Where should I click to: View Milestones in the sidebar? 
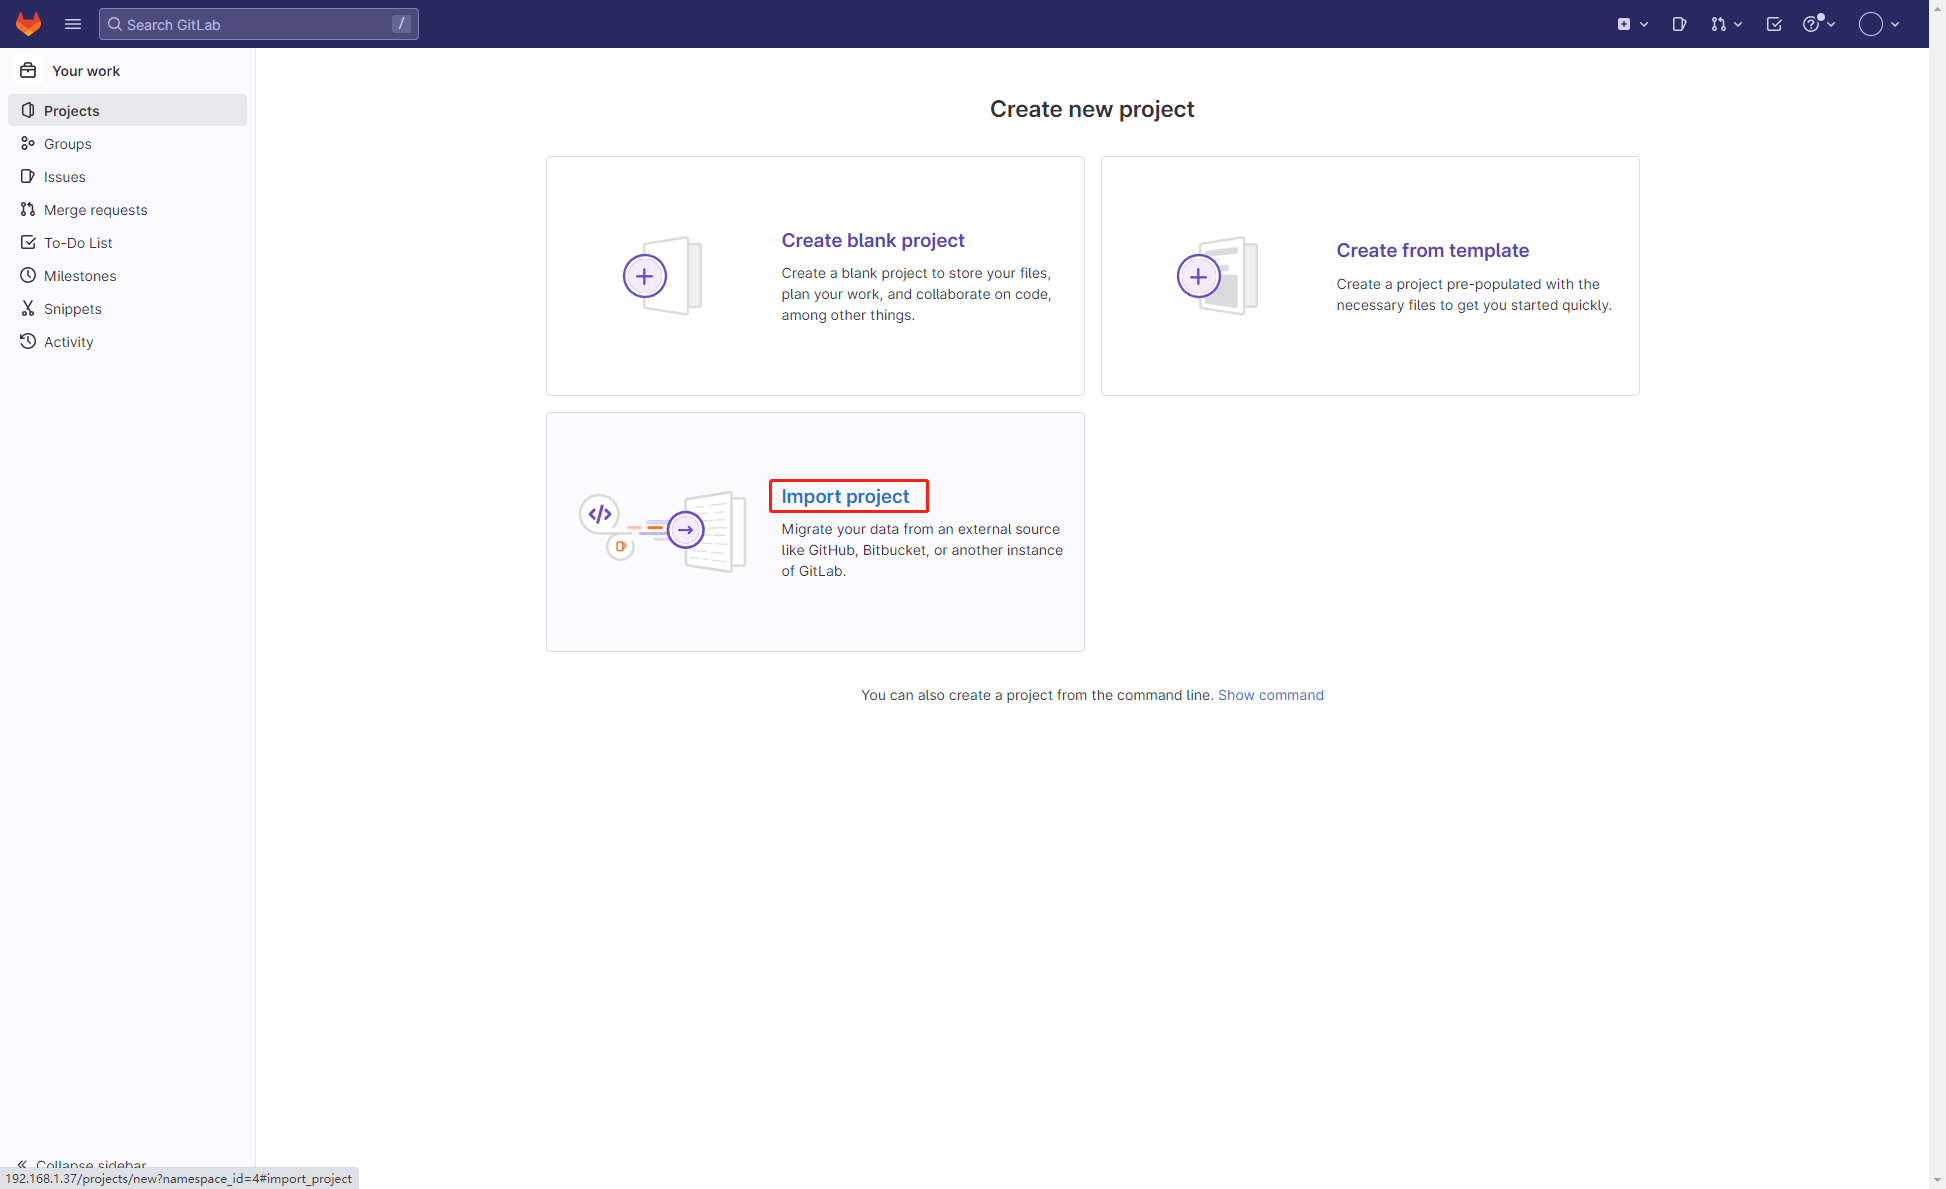[127, 275]
